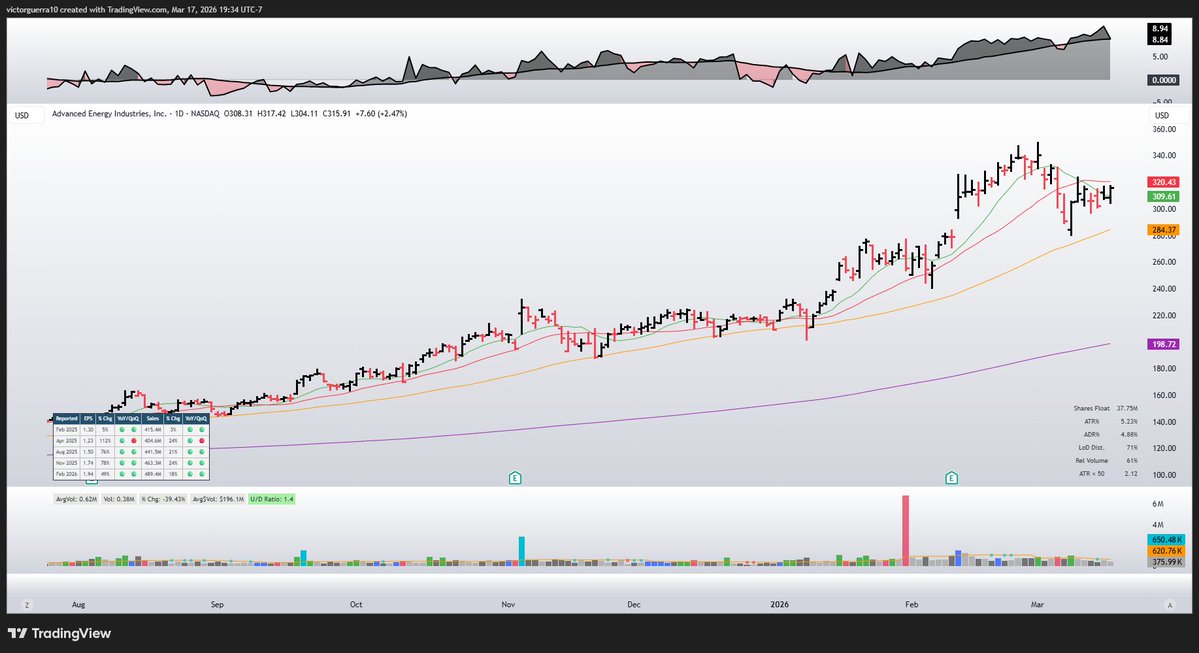Click the Sep label on the time axis
The image size is (1199, 653).
(217, 604)
